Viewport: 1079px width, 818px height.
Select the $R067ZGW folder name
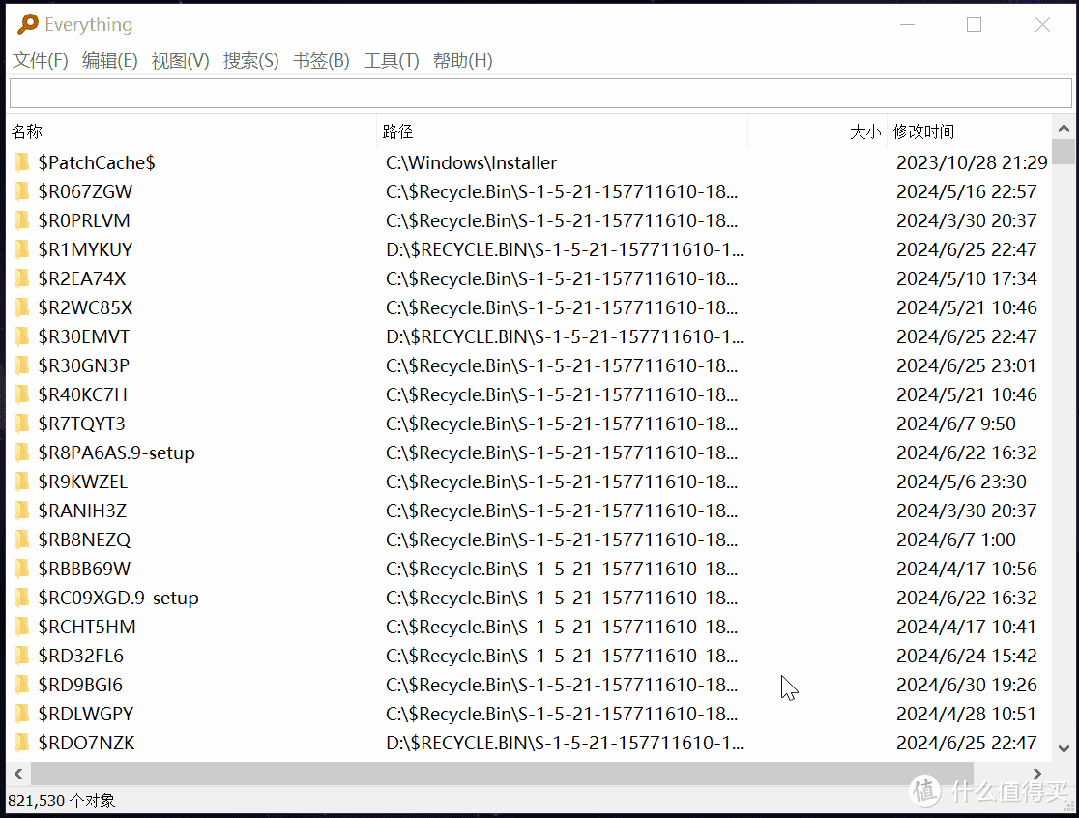[x=85, y=191]
